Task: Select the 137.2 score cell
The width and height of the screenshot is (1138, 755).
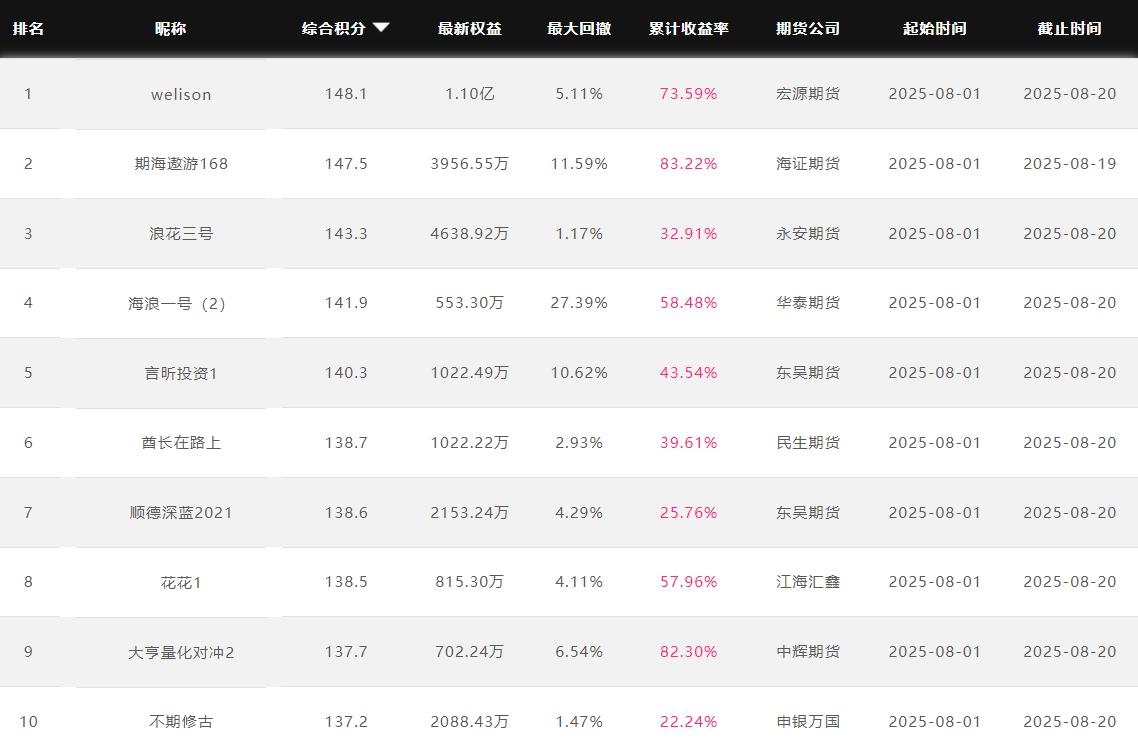Action: point(346,722)
